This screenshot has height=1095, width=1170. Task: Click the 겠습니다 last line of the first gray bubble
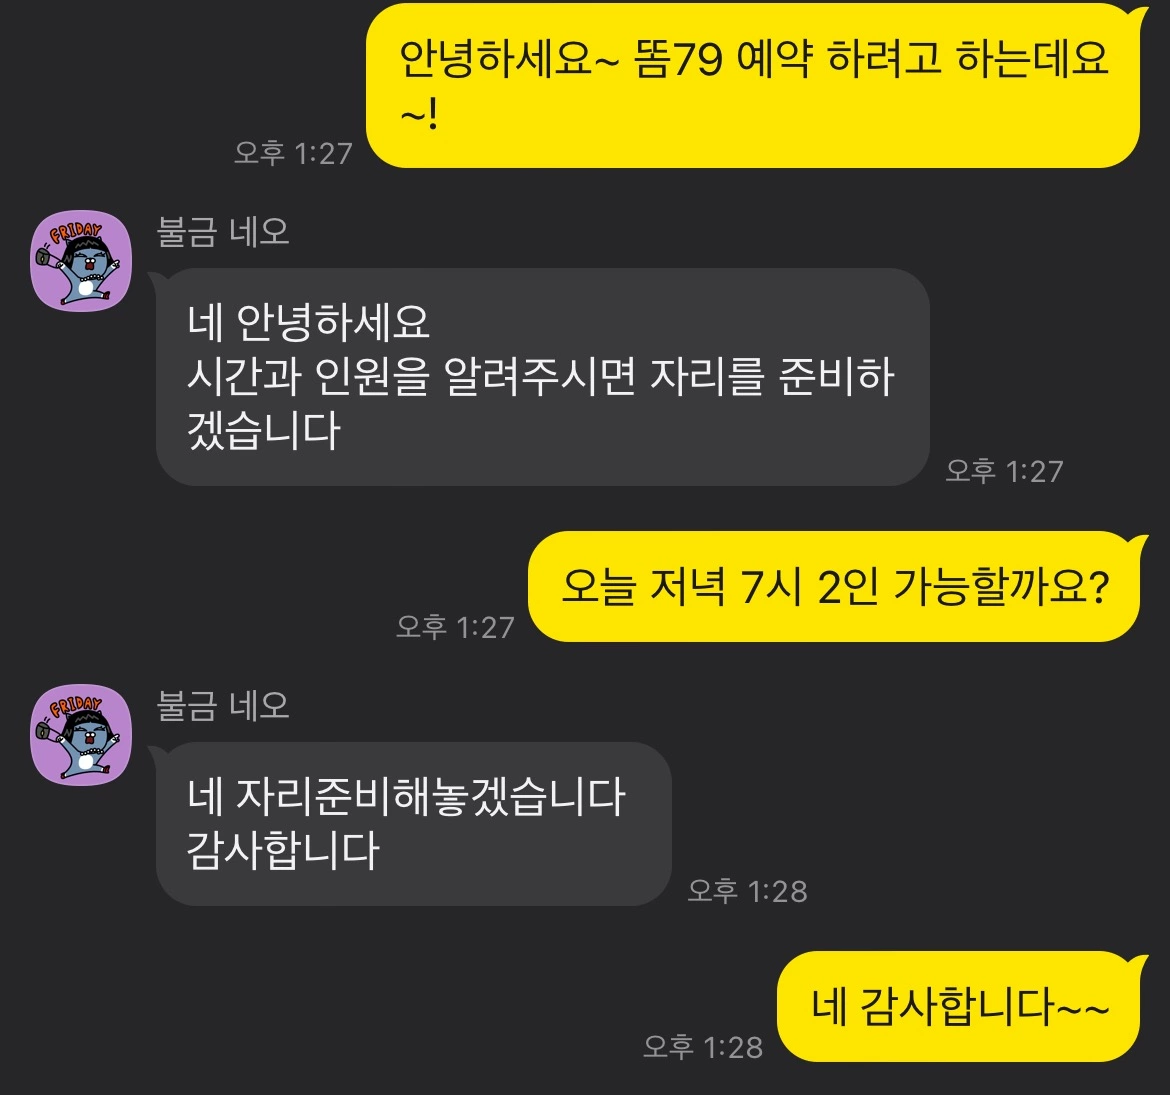tap(263, 431)
